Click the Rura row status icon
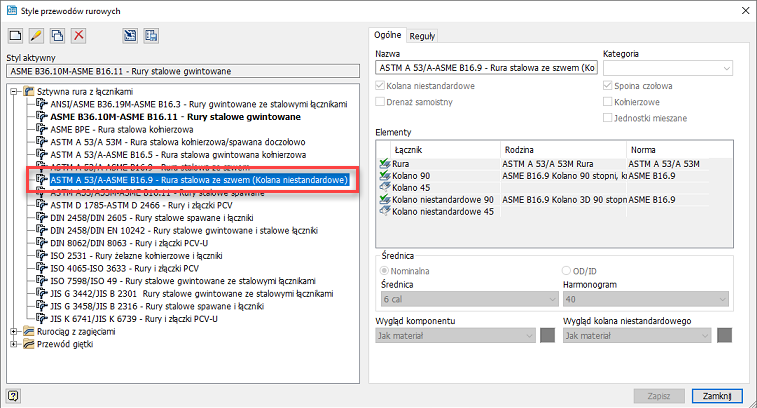 point(385,164)
